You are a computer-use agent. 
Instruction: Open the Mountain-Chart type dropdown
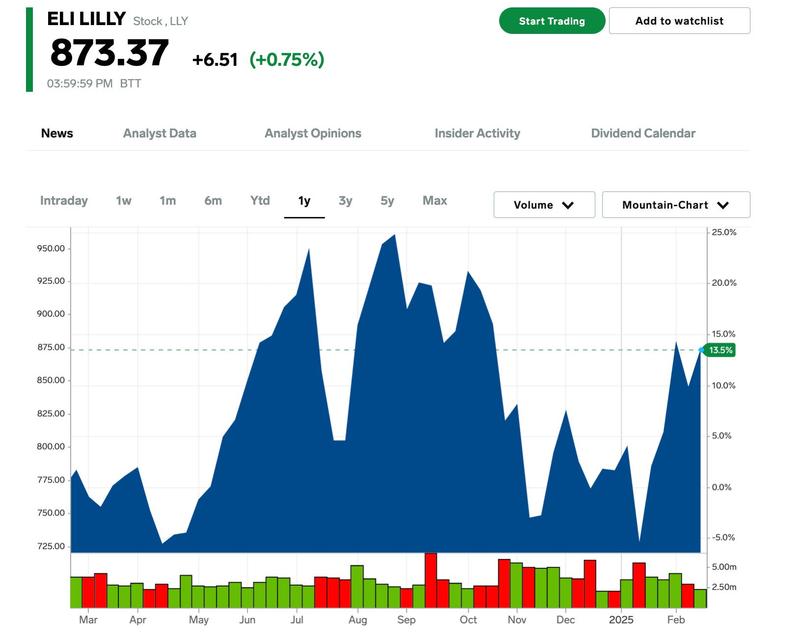675,205
